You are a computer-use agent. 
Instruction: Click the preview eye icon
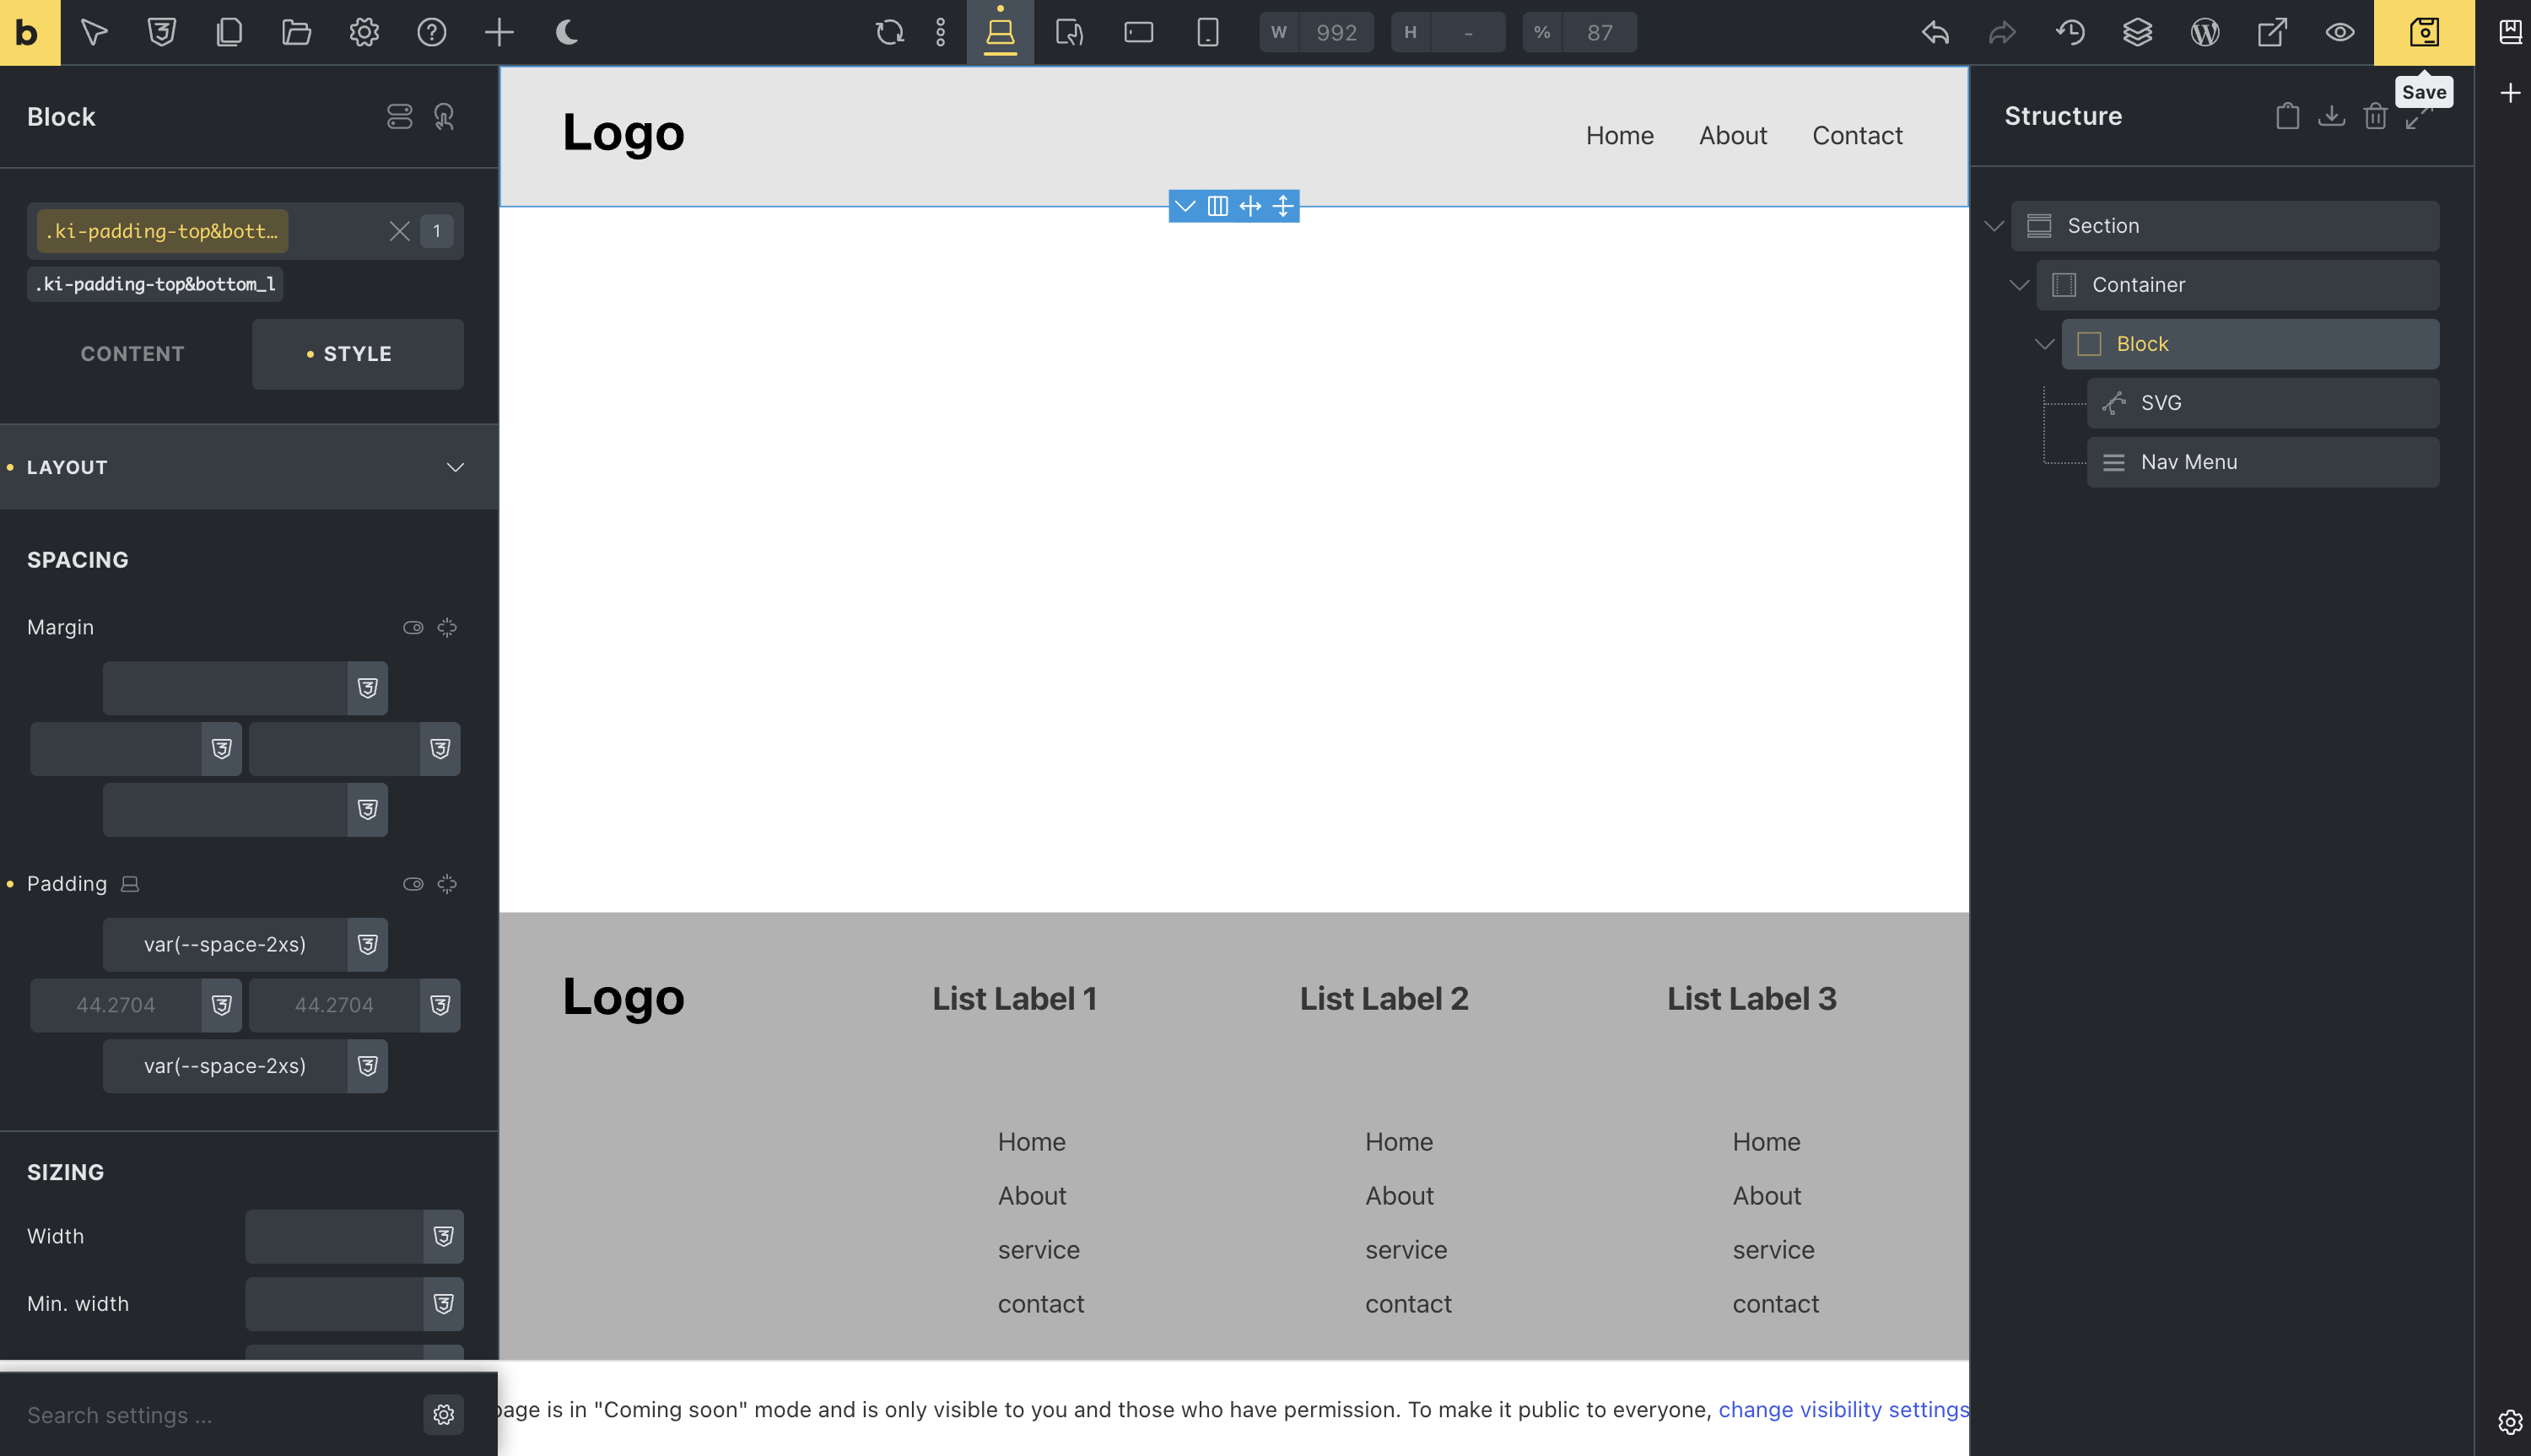(2339, 32)
